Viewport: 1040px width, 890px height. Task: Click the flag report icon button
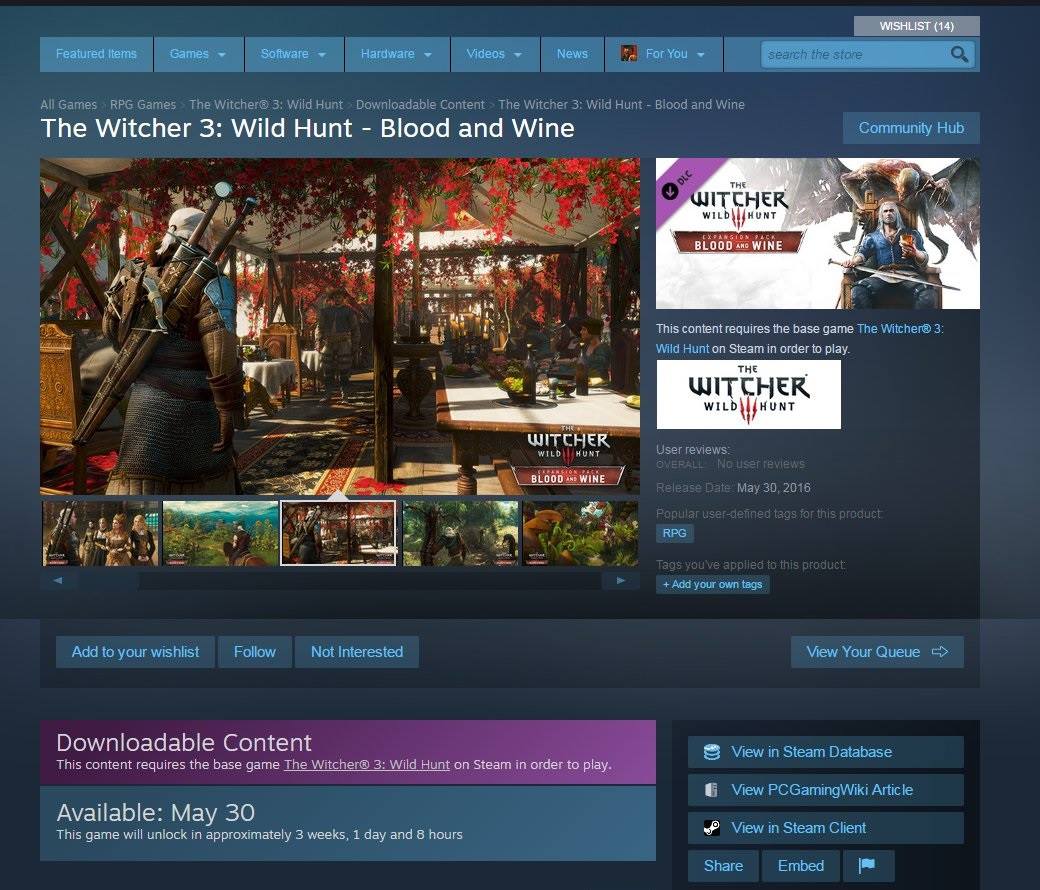tap(867, 865)
